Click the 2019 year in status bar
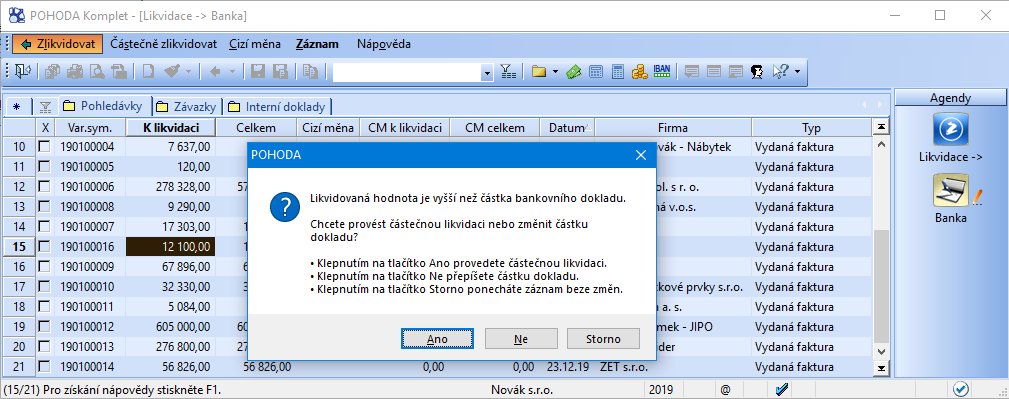 point(662,389)
